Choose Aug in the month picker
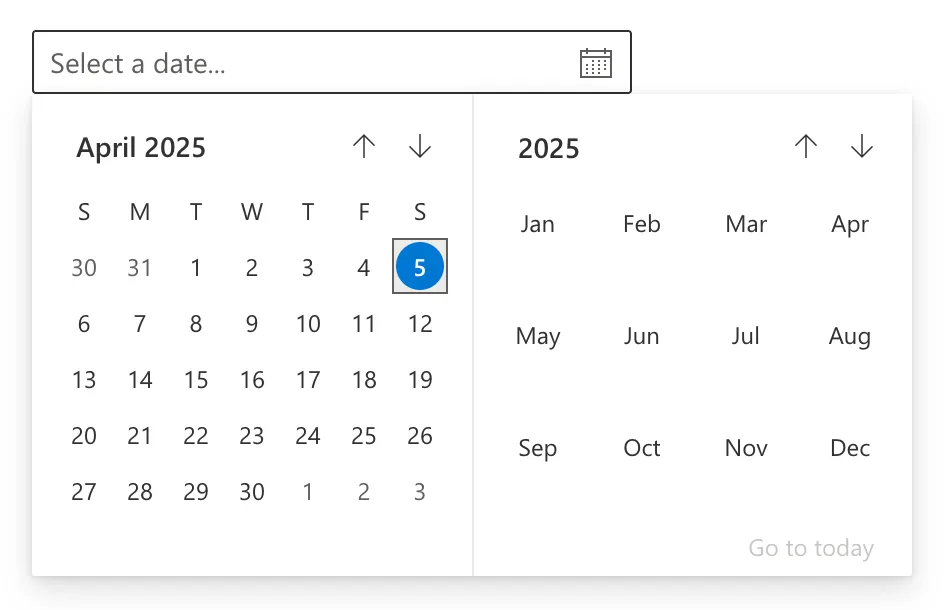Screen dimensions: 946x610 tap(850, 336)
